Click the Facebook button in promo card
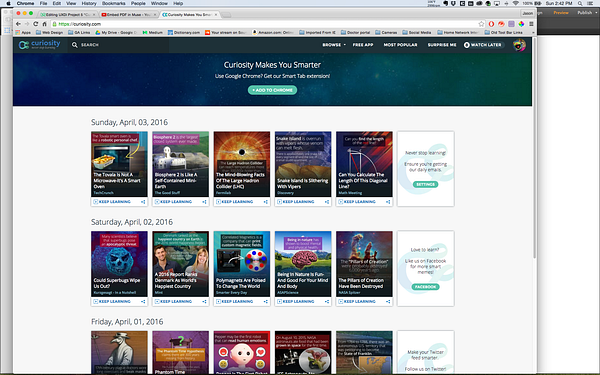Image resolution: width=600 pixels, height=375 pixels. pyautogui.click(x=426, y=287)
